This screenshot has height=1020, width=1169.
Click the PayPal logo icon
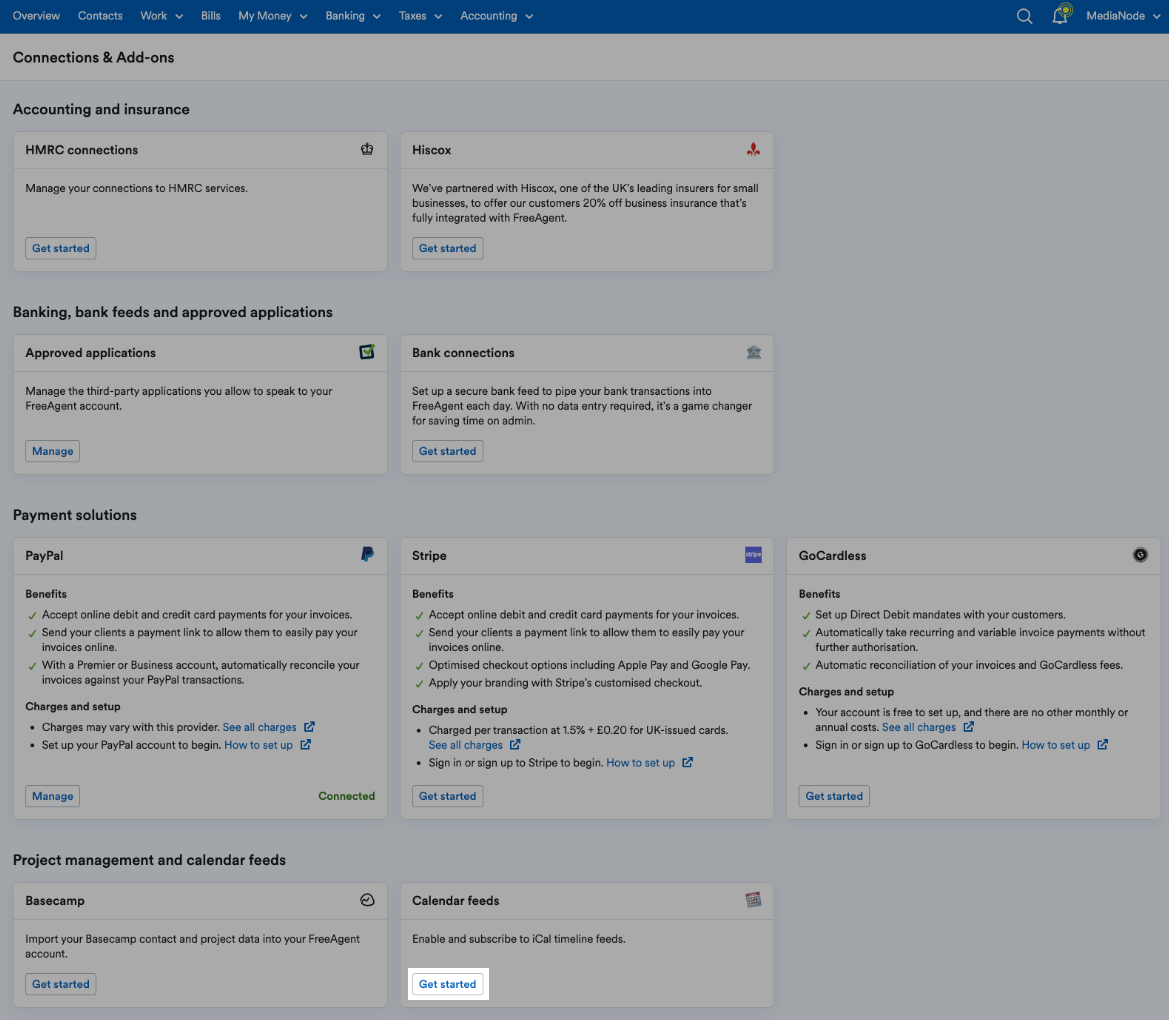pos(367,555)
